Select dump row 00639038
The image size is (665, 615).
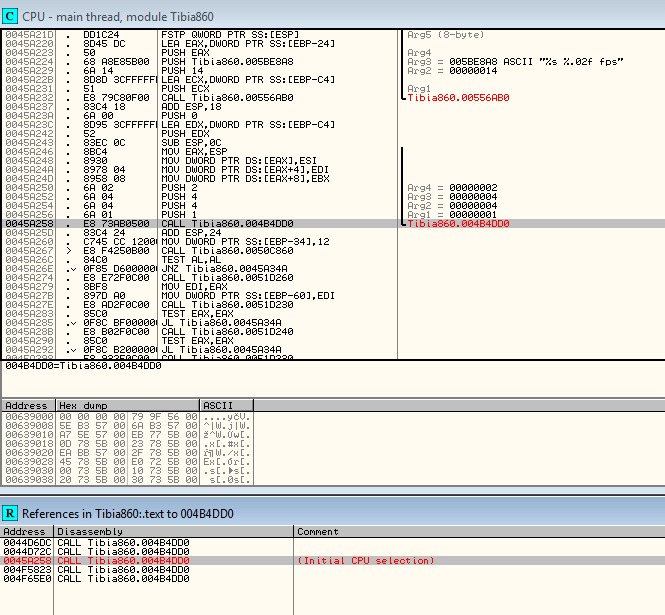[x=127, y=480]
